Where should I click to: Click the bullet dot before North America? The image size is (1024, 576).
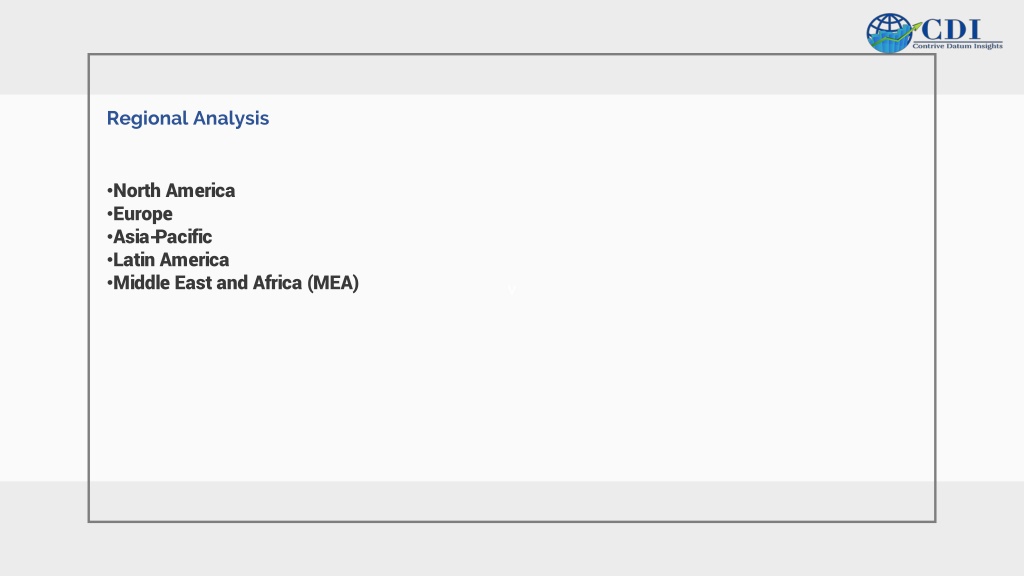click(x=110, y=191)
